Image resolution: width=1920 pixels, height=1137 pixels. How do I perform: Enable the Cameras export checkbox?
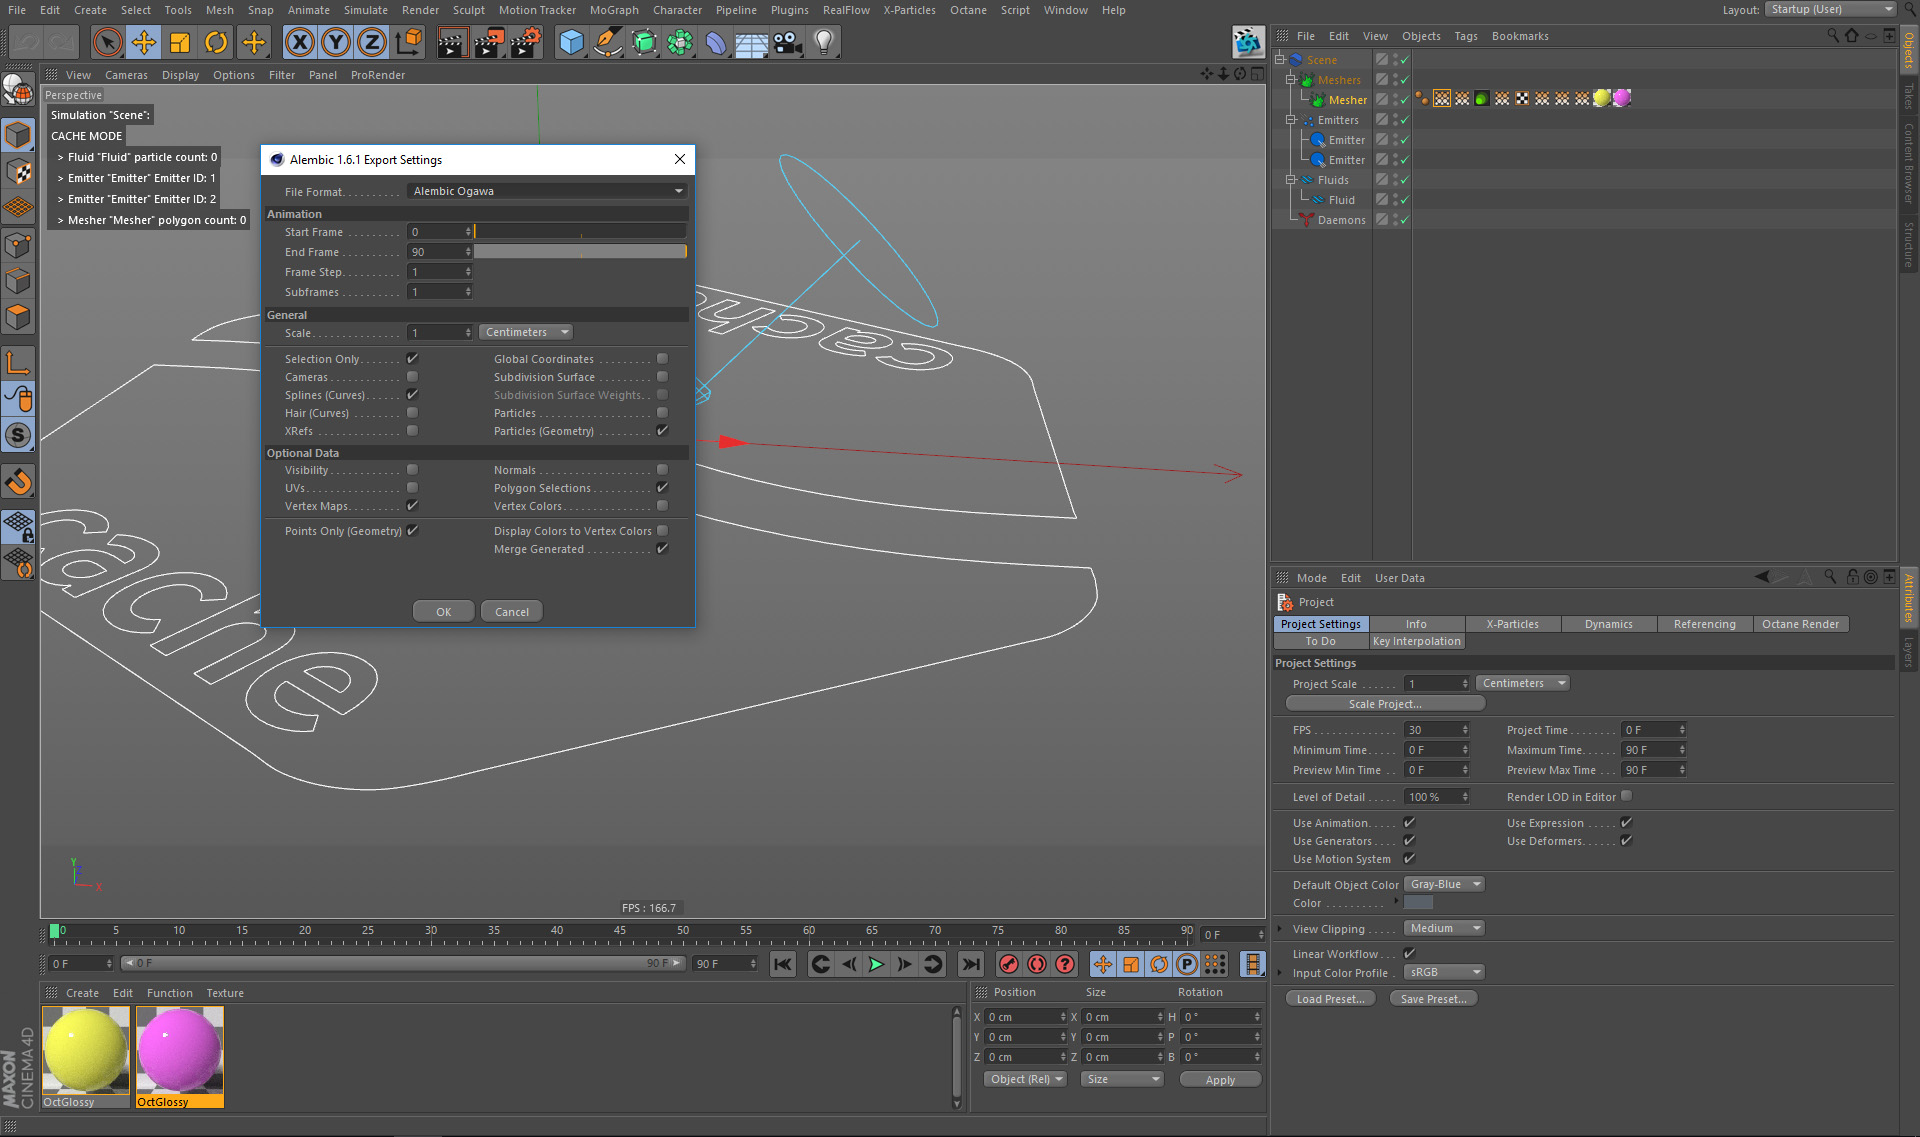[x=412, y=377]
